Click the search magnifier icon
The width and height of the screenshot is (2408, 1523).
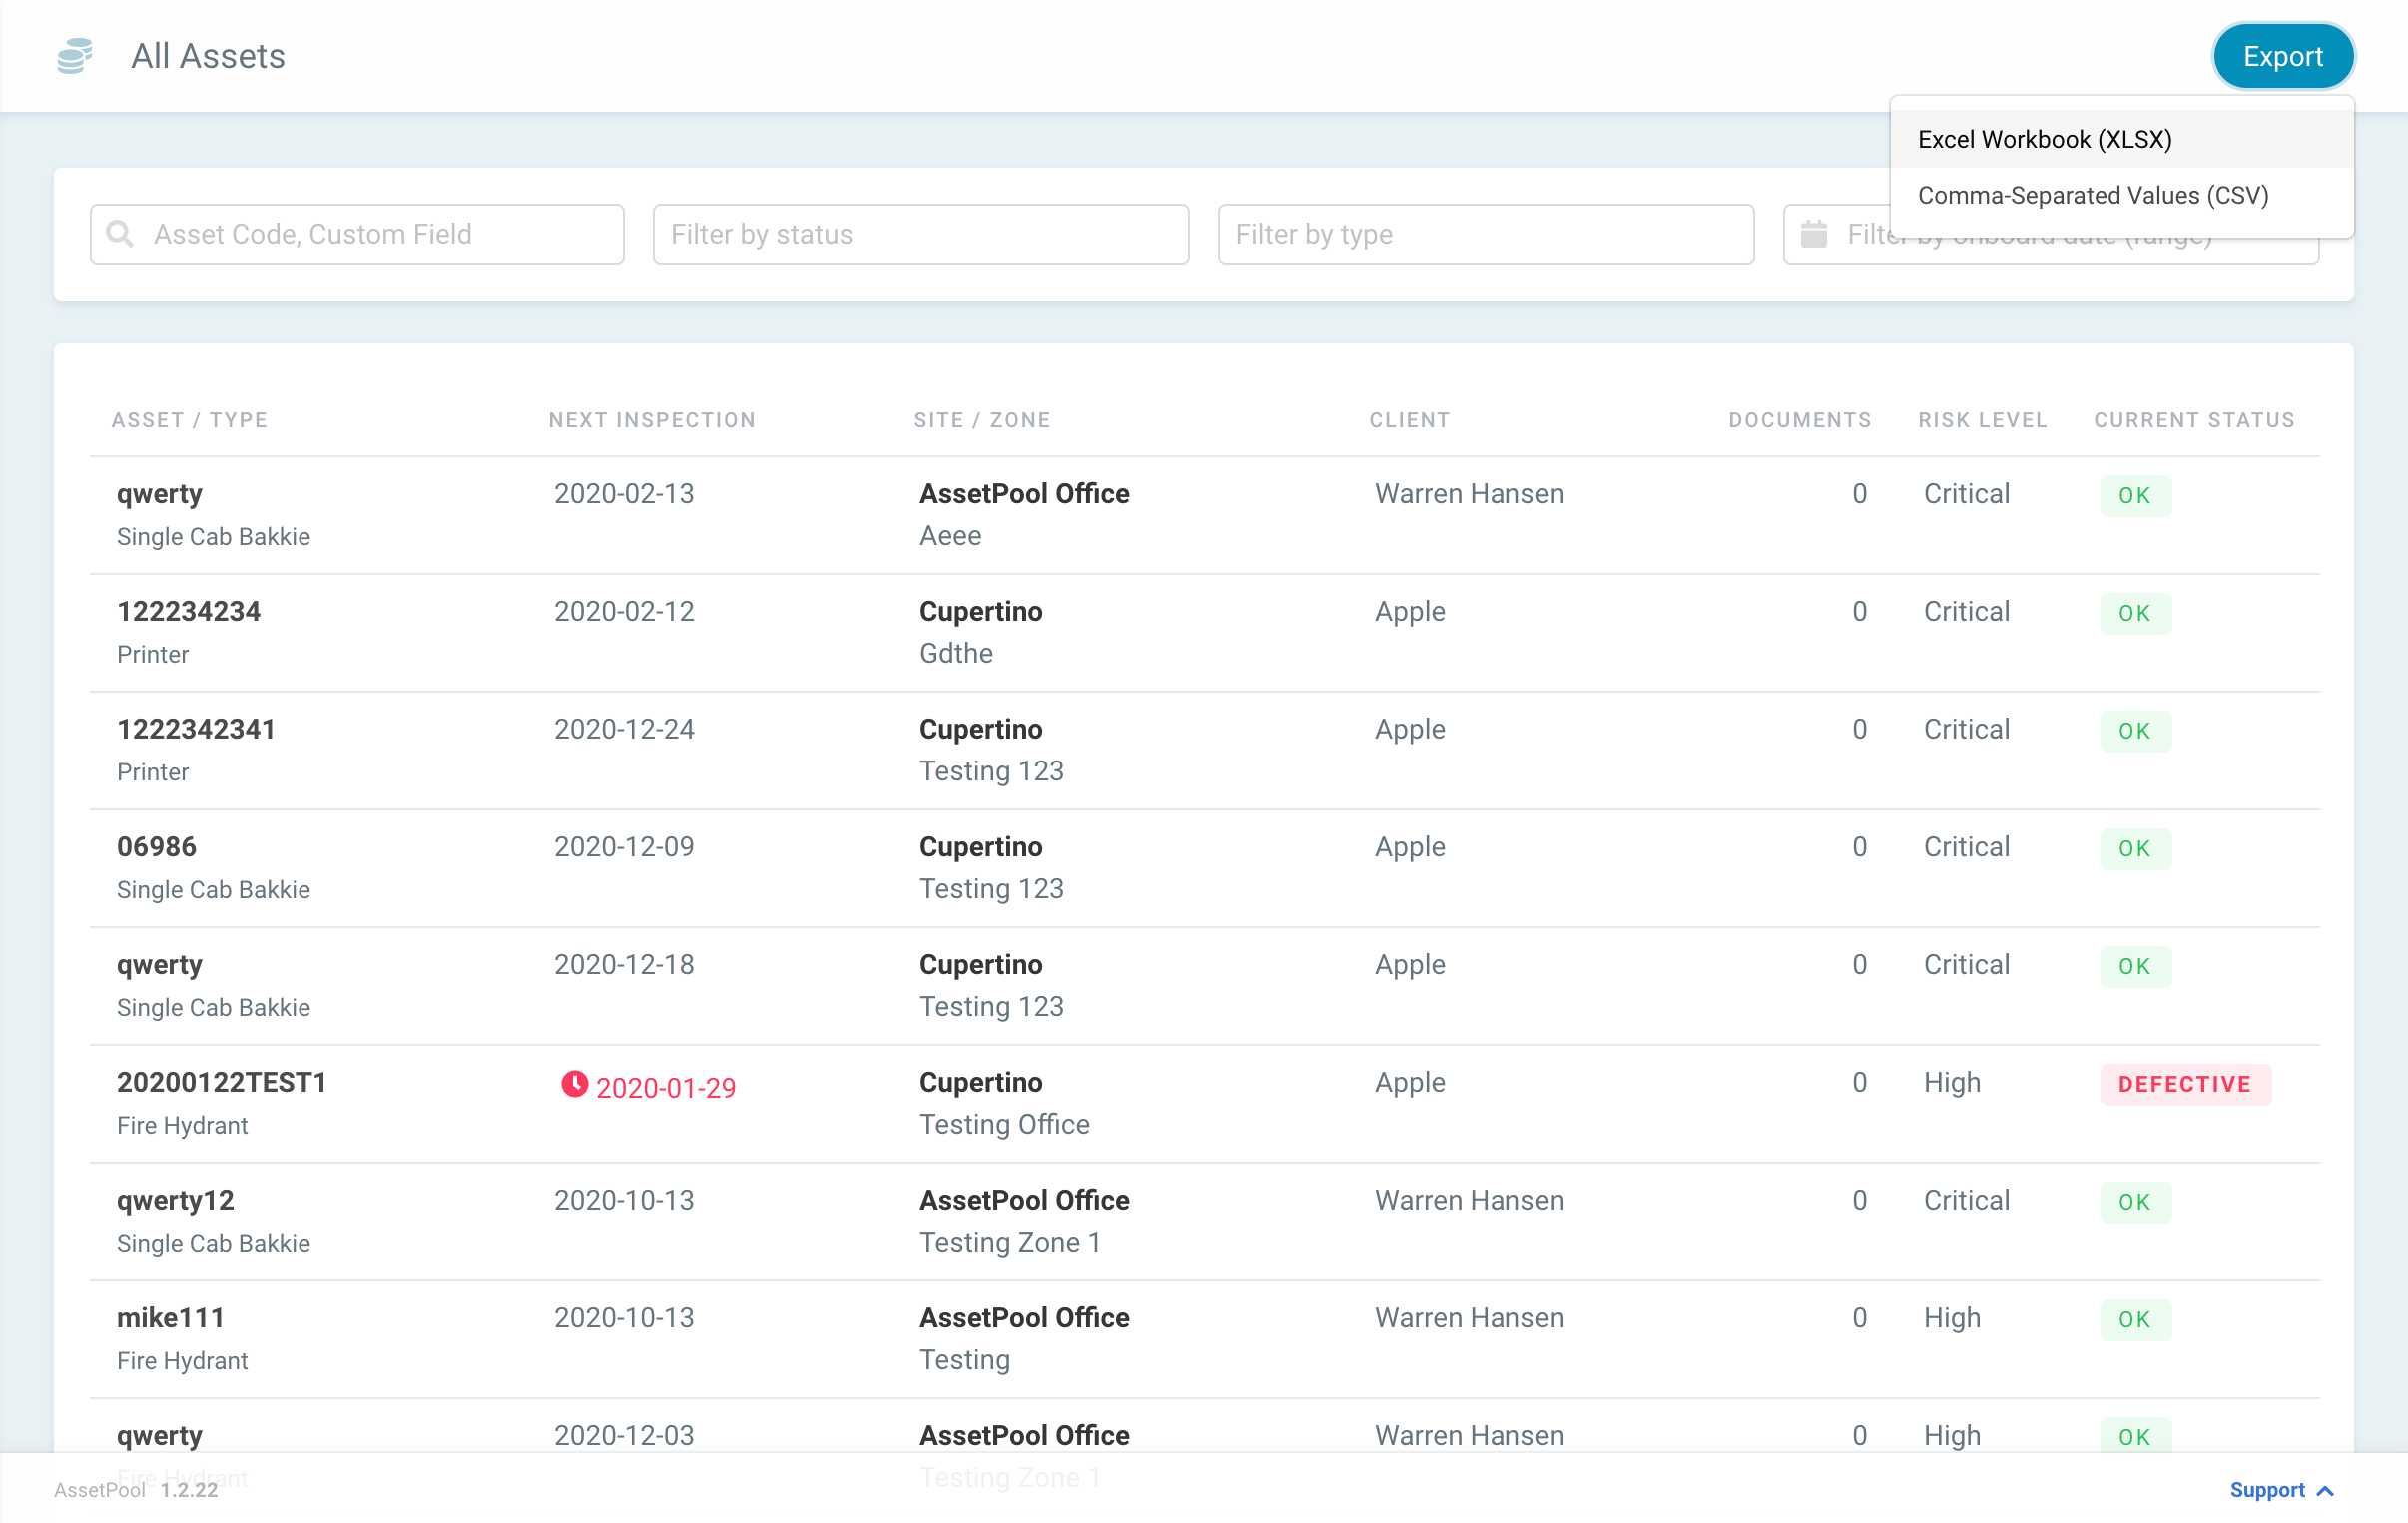[x=120, y=234]
